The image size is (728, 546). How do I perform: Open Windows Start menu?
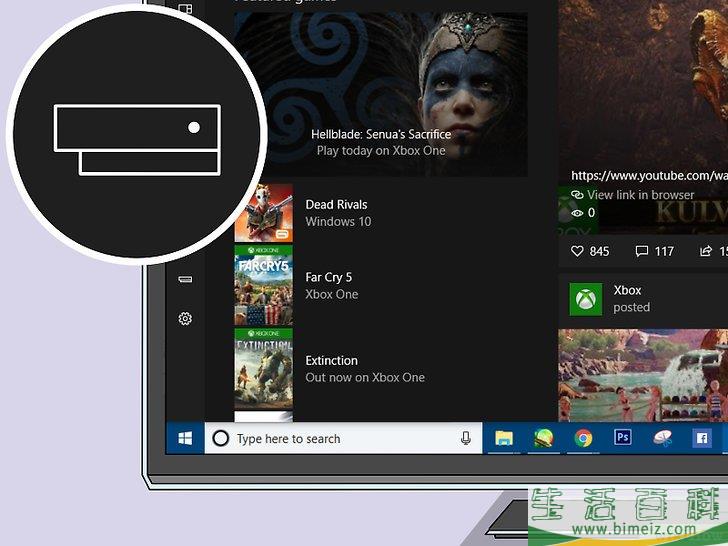point(185,438)
